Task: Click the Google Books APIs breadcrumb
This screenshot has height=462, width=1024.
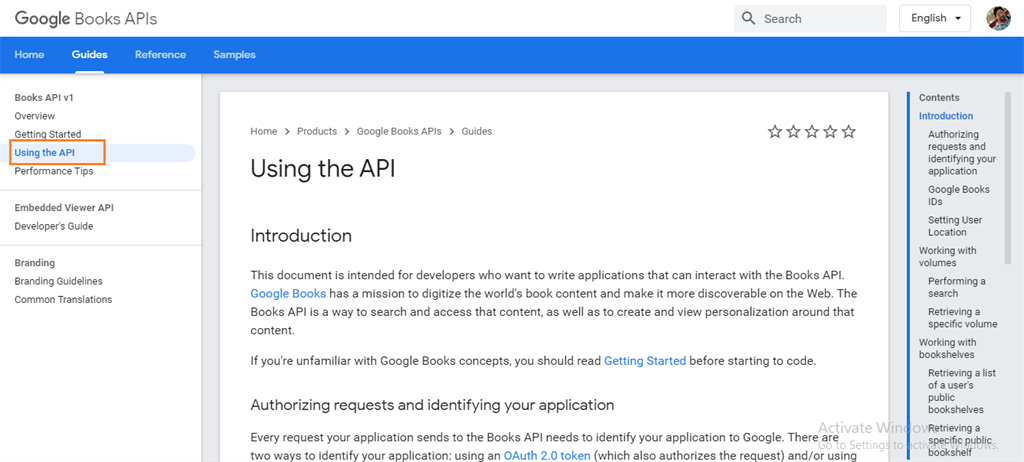Action: [x=399, y=131]
